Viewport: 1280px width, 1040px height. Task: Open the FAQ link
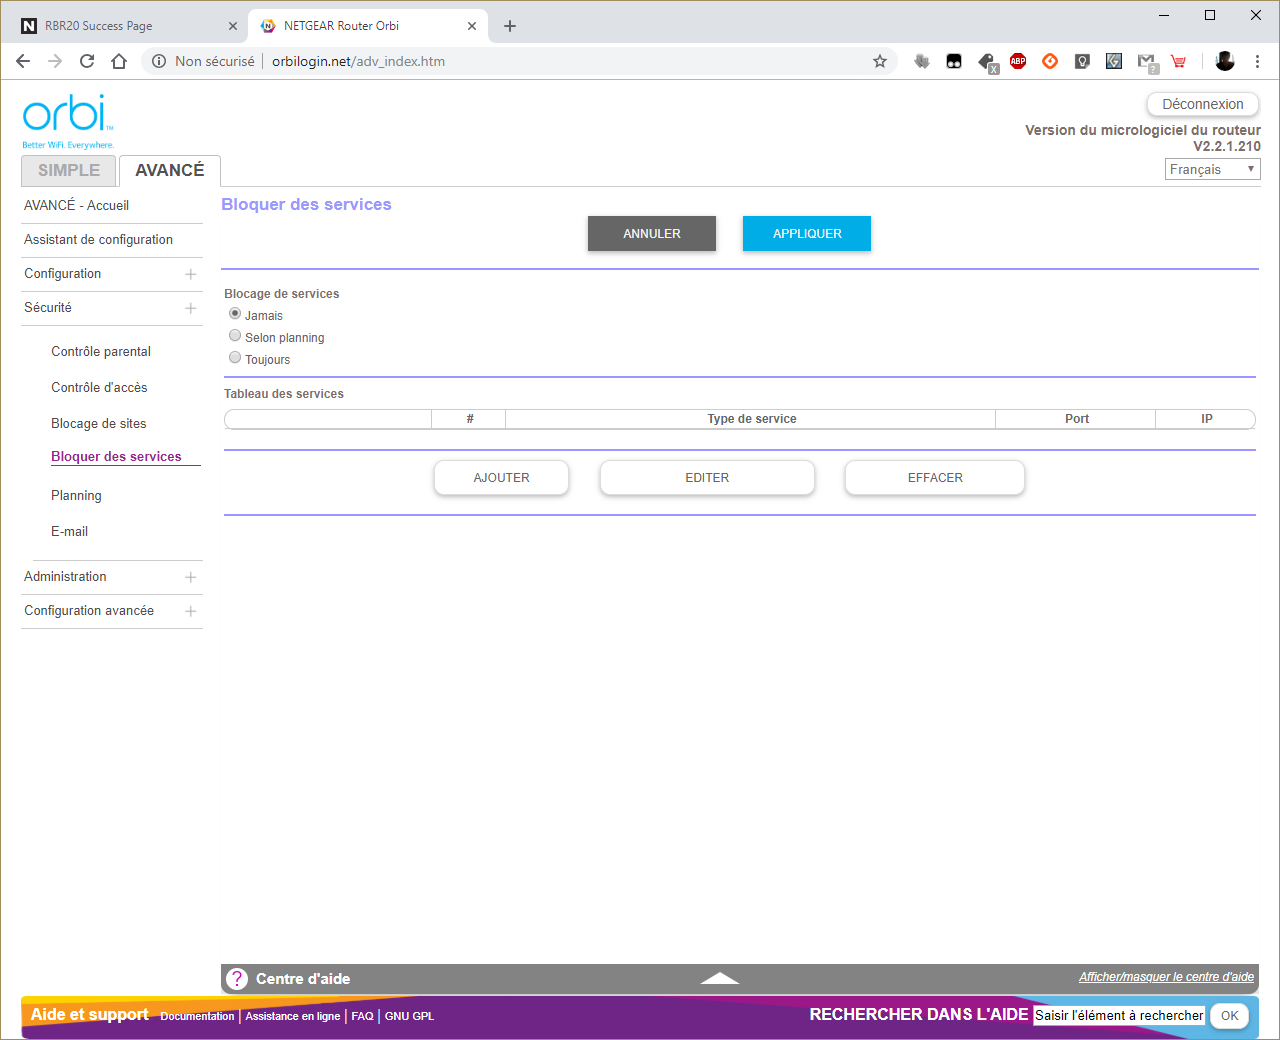pyautogui.click(x=362, y=1016)
